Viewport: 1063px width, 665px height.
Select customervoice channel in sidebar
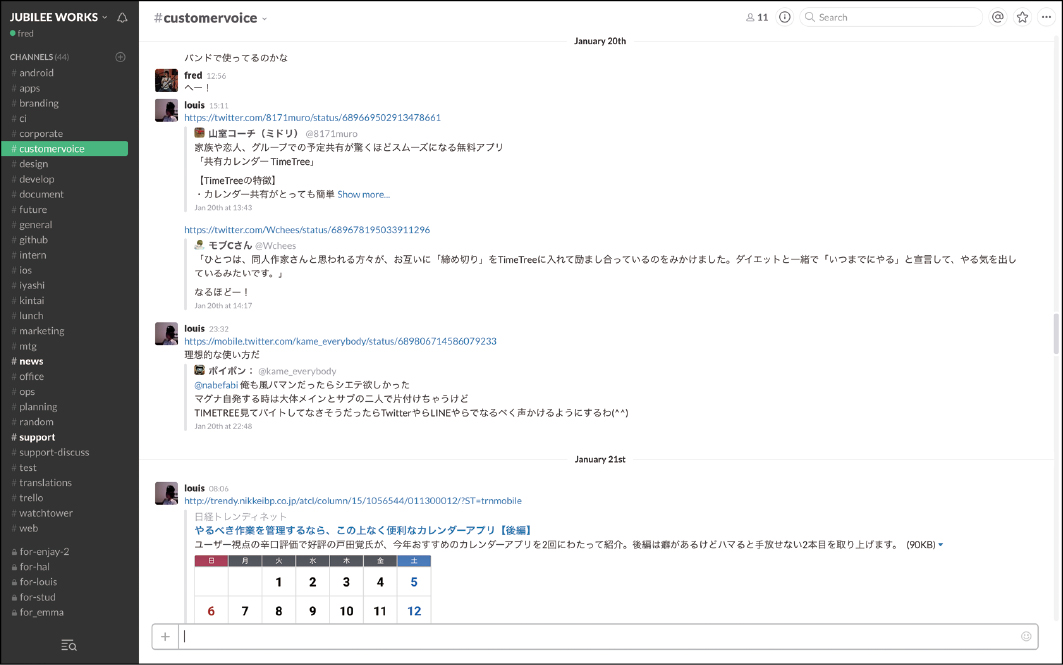click(x=64, y=148)
